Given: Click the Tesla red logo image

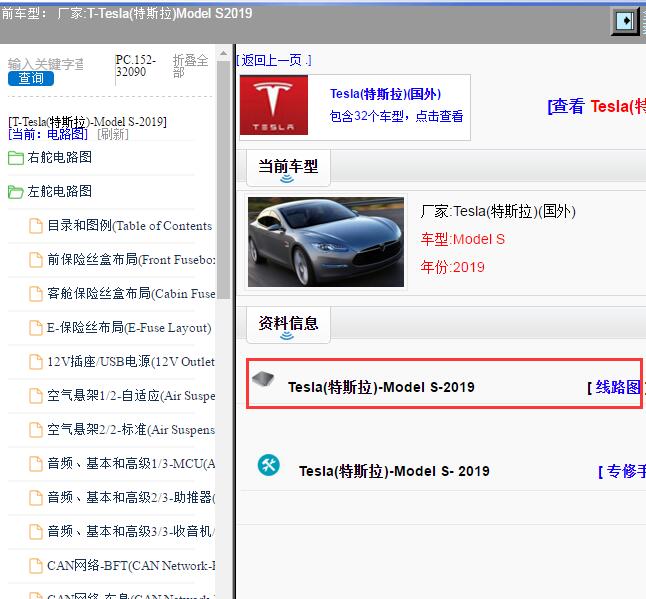Looking at the screenshot, I should (x=274, y=105).
